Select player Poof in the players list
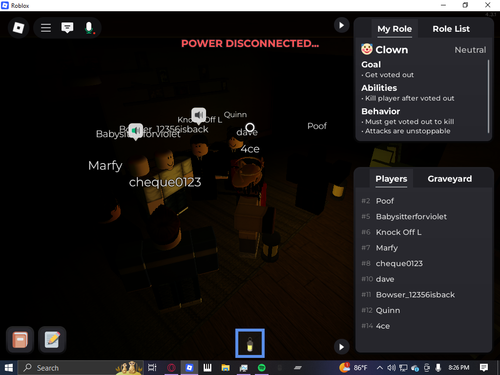 point(423,201)
